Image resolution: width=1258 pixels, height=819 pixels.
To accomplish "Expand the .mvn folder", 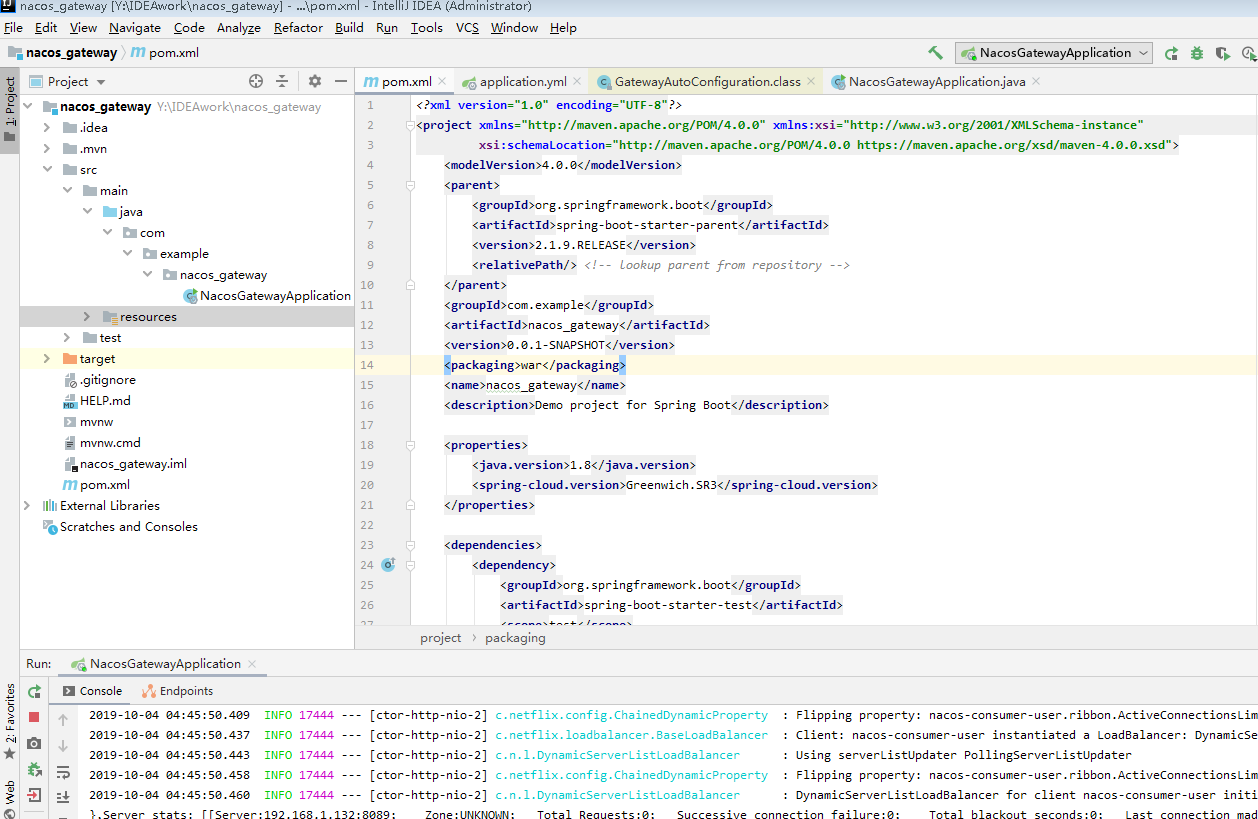I will click(x=47, y=149).
